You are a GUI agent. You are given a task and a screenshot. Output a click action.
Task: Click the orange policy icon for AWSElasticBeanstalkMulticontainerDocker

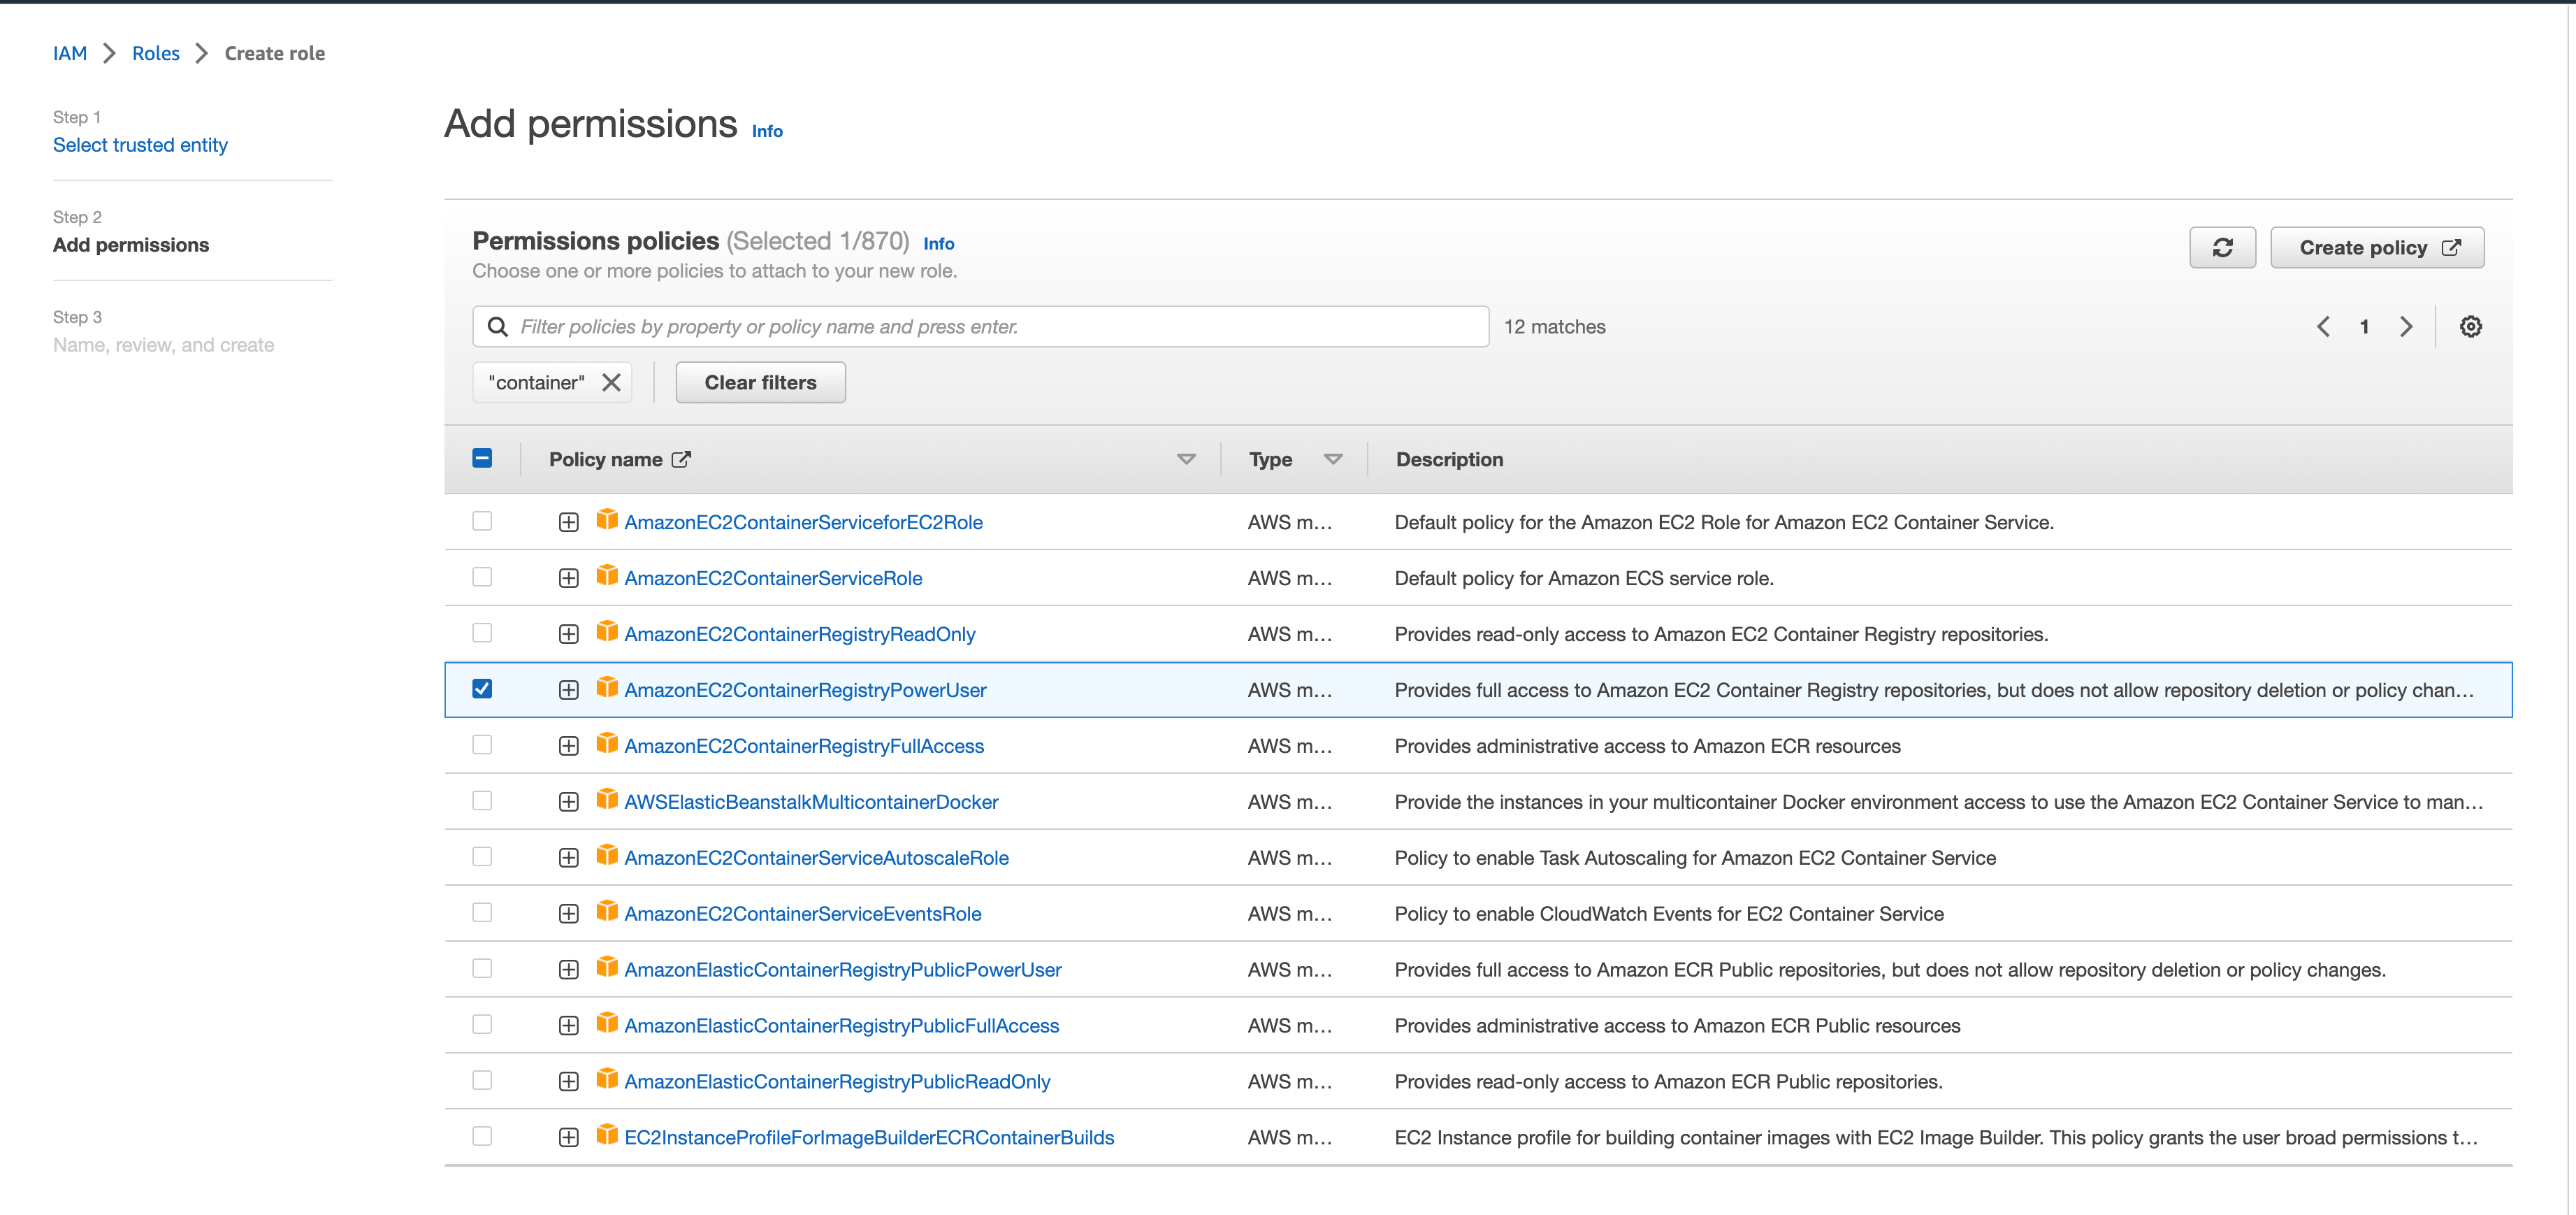[606, 799]
